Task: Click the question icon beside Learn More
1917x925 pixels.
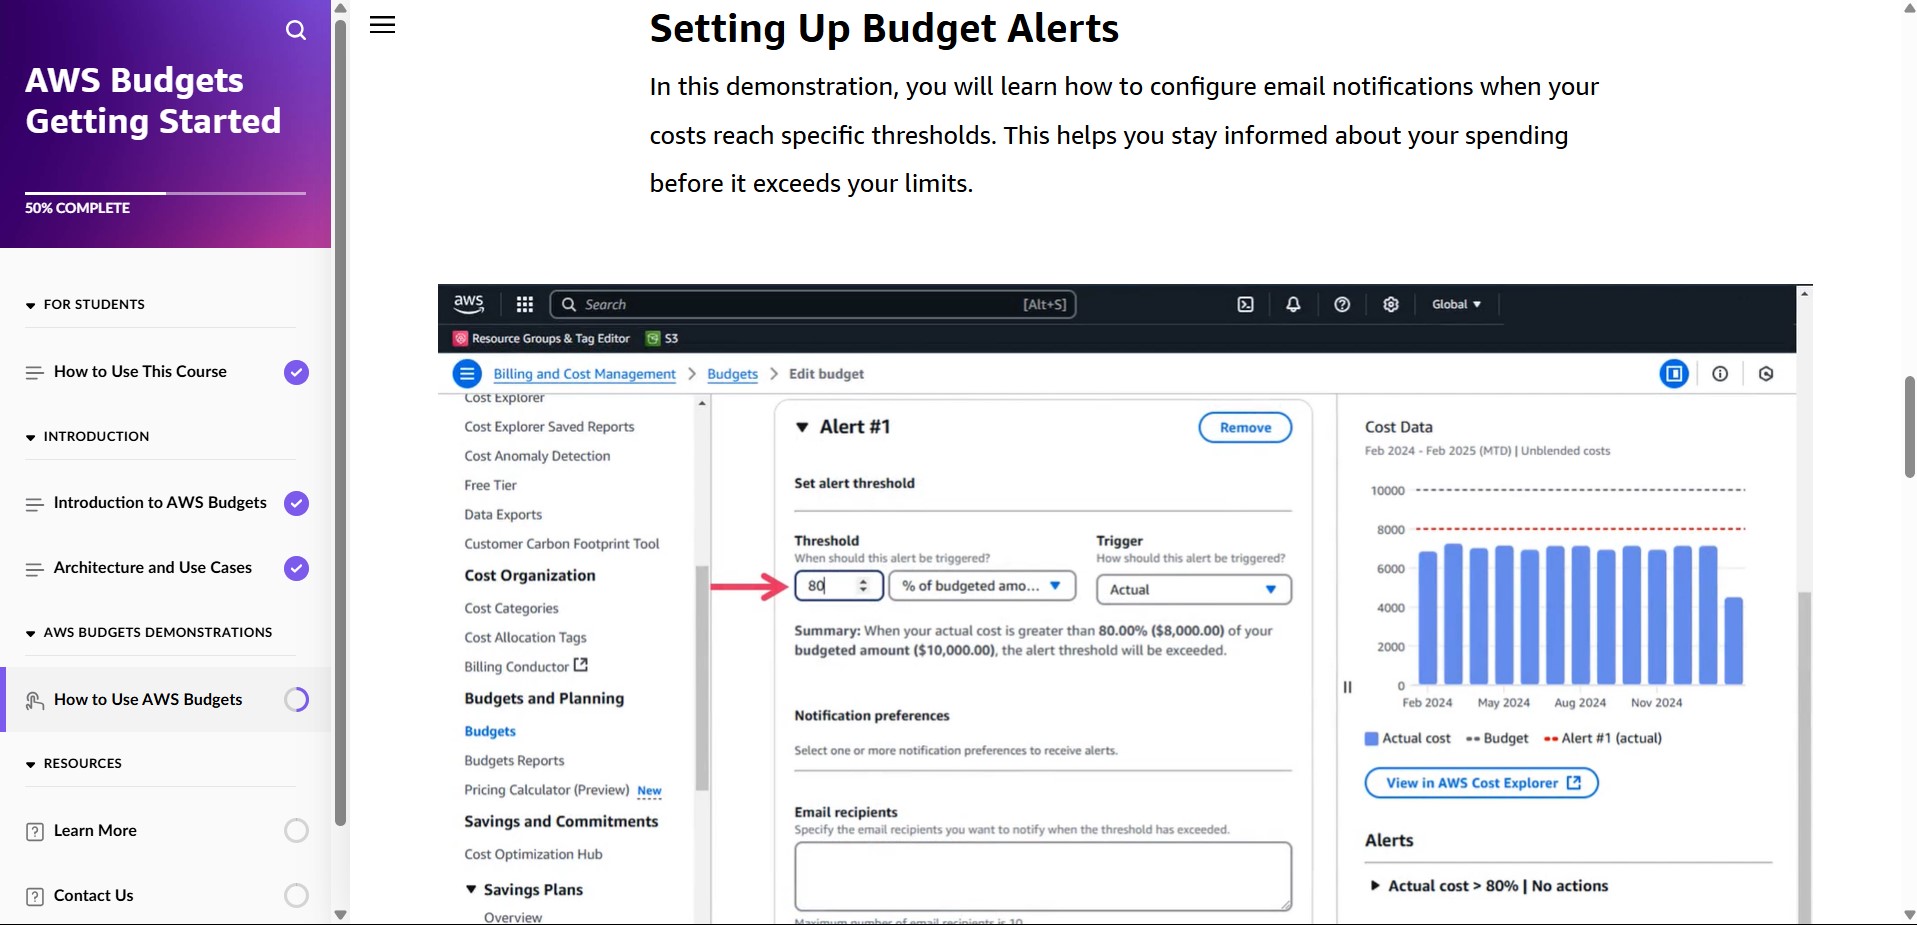Action: (x=34, y=831)
